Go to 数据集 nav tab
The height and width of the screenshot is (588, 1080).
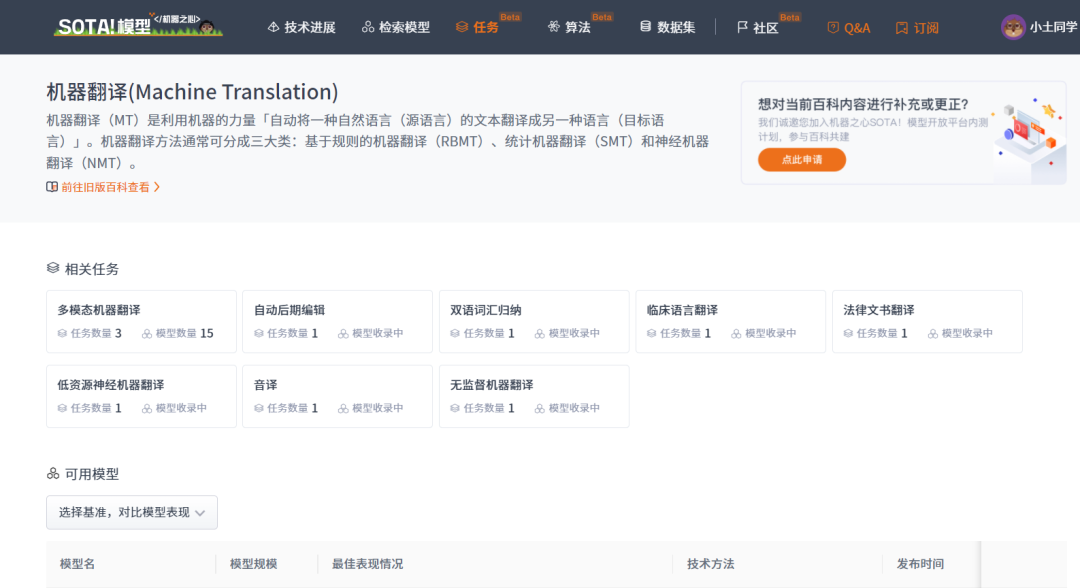[667, 27]
